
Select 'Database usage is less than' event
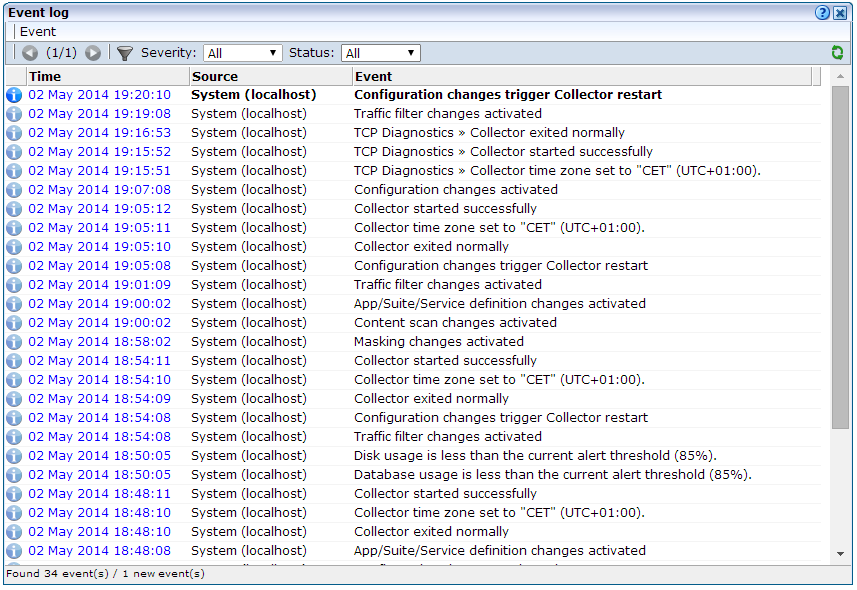[x=553, y=475]
